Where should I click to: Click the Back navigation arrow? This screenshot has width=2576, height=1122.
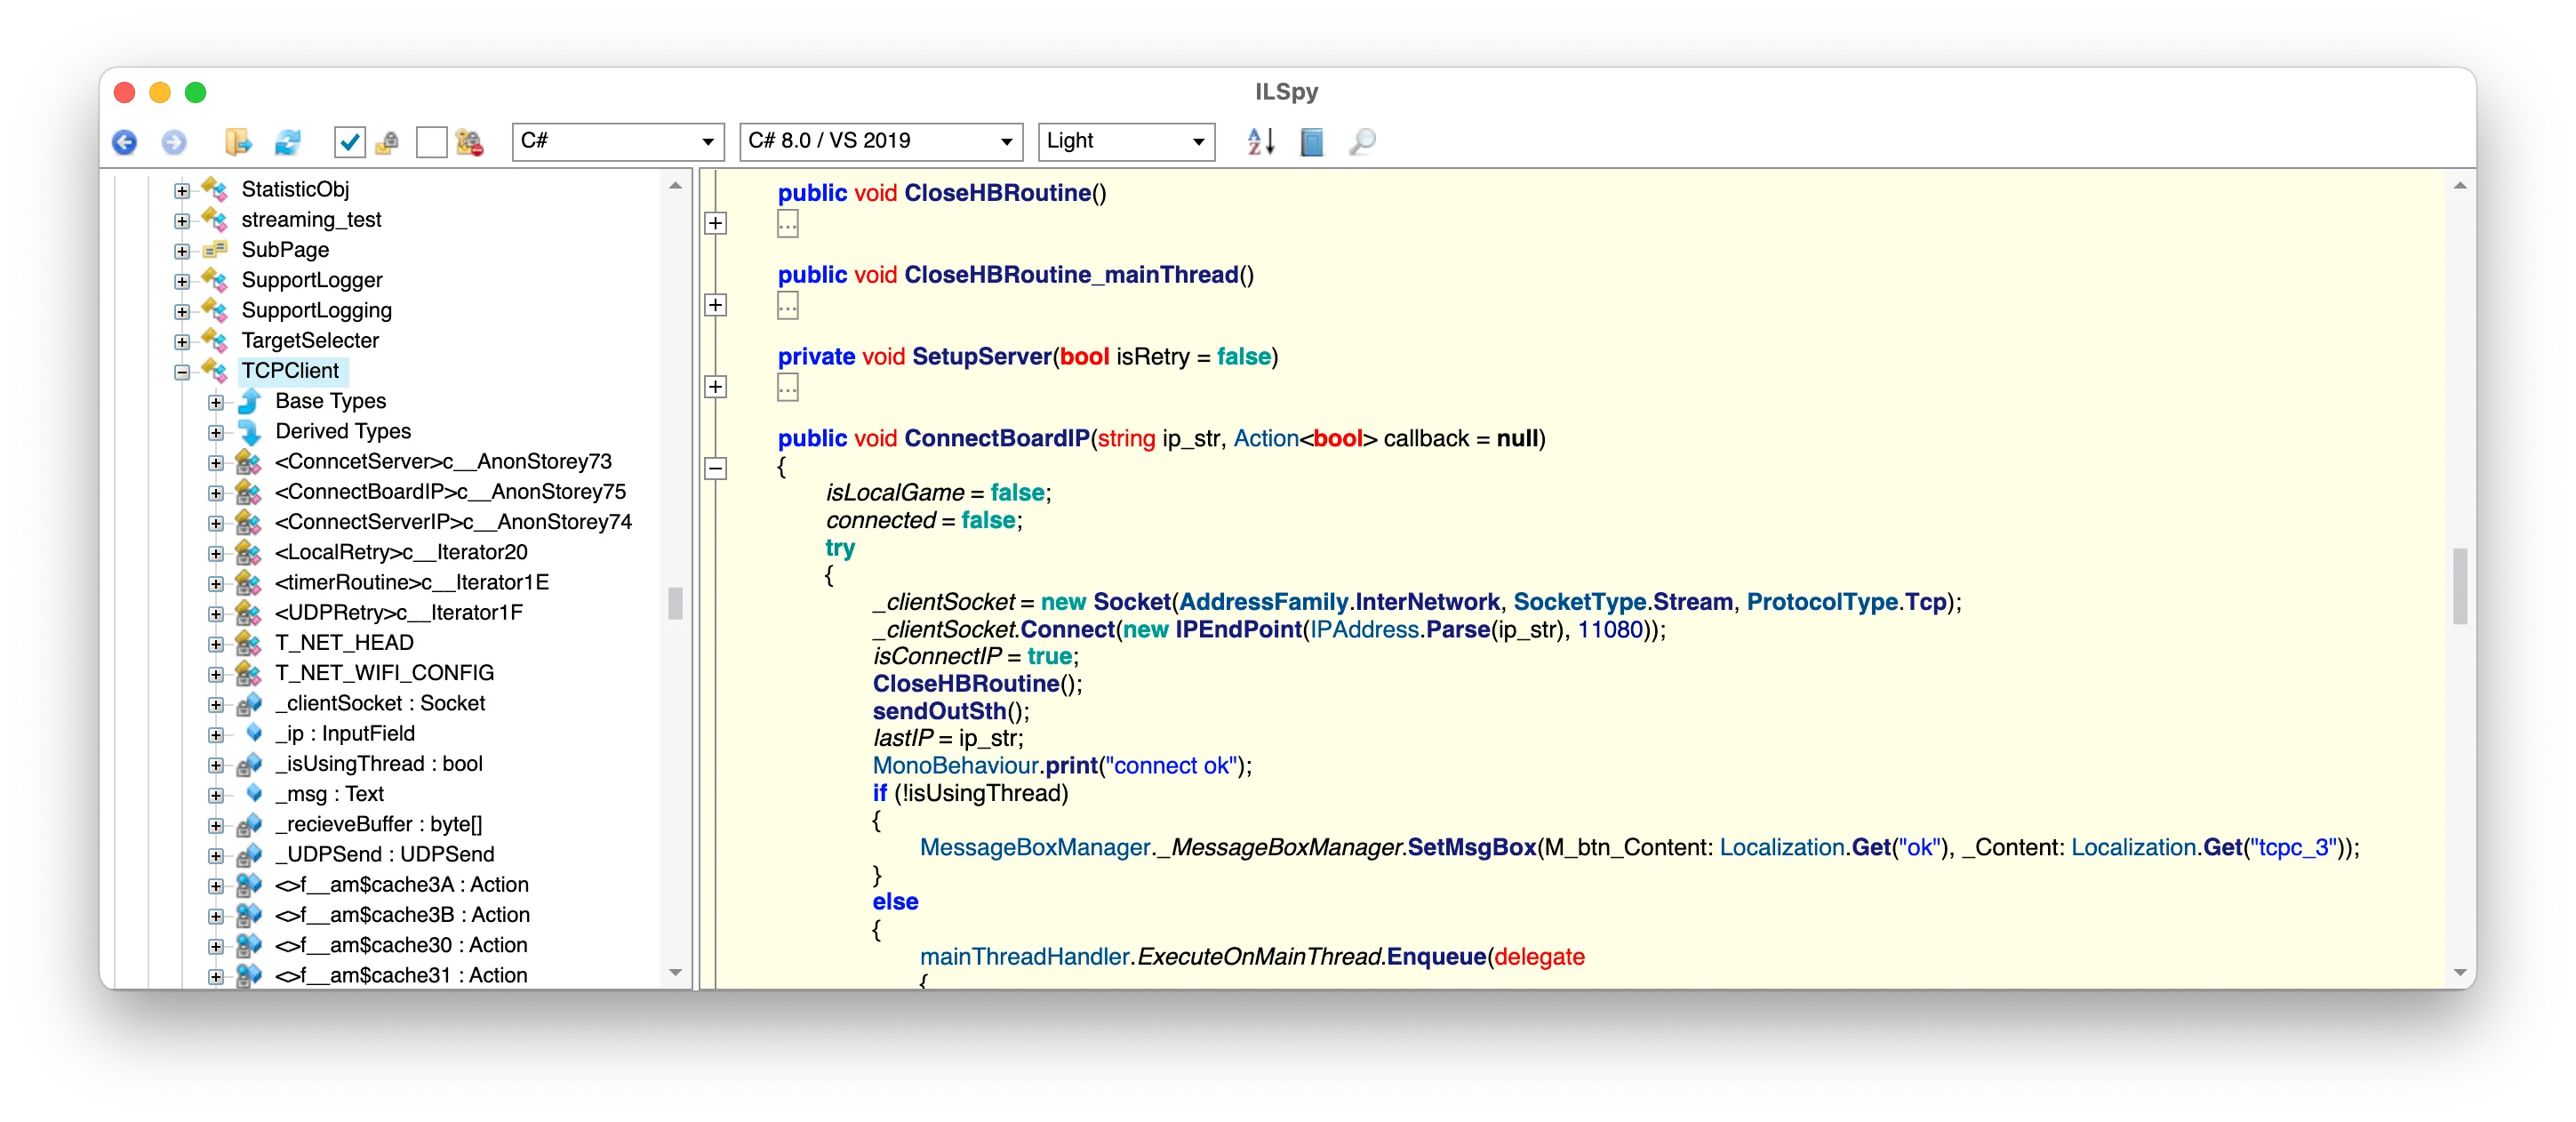pos(125,142)
